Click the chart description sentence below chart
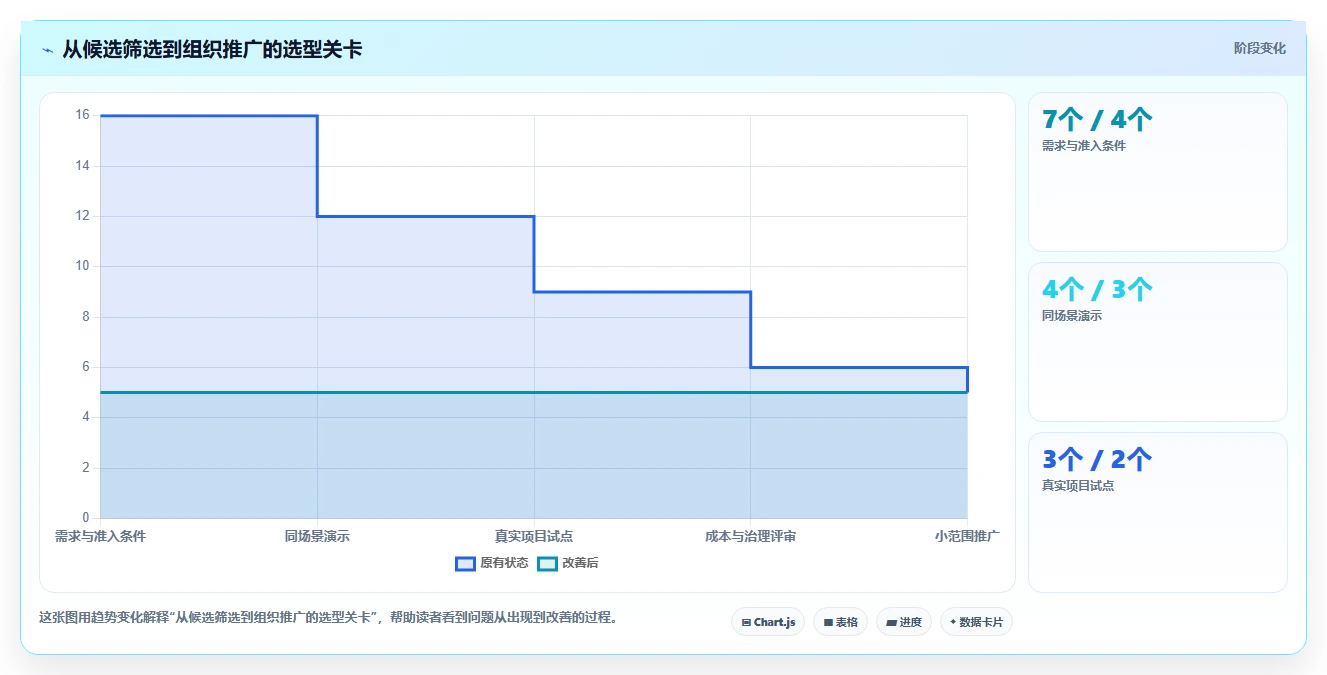Screen dimensions: 1327x675 coord(329,617)
